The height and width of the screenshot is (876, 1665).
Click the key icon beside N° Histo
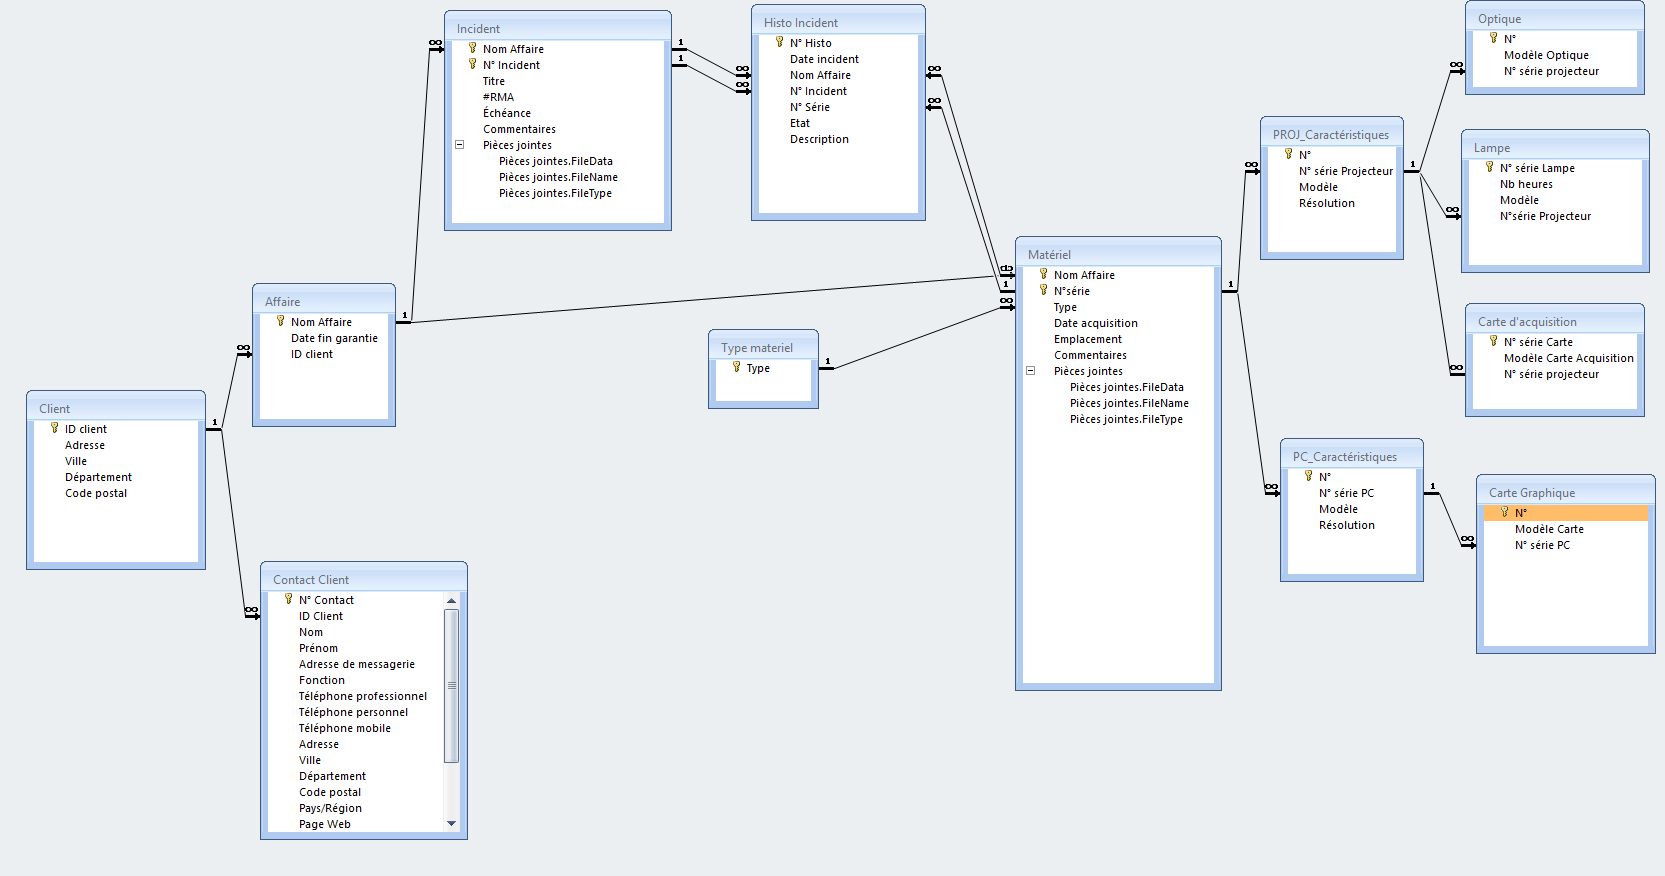point(779,42)
